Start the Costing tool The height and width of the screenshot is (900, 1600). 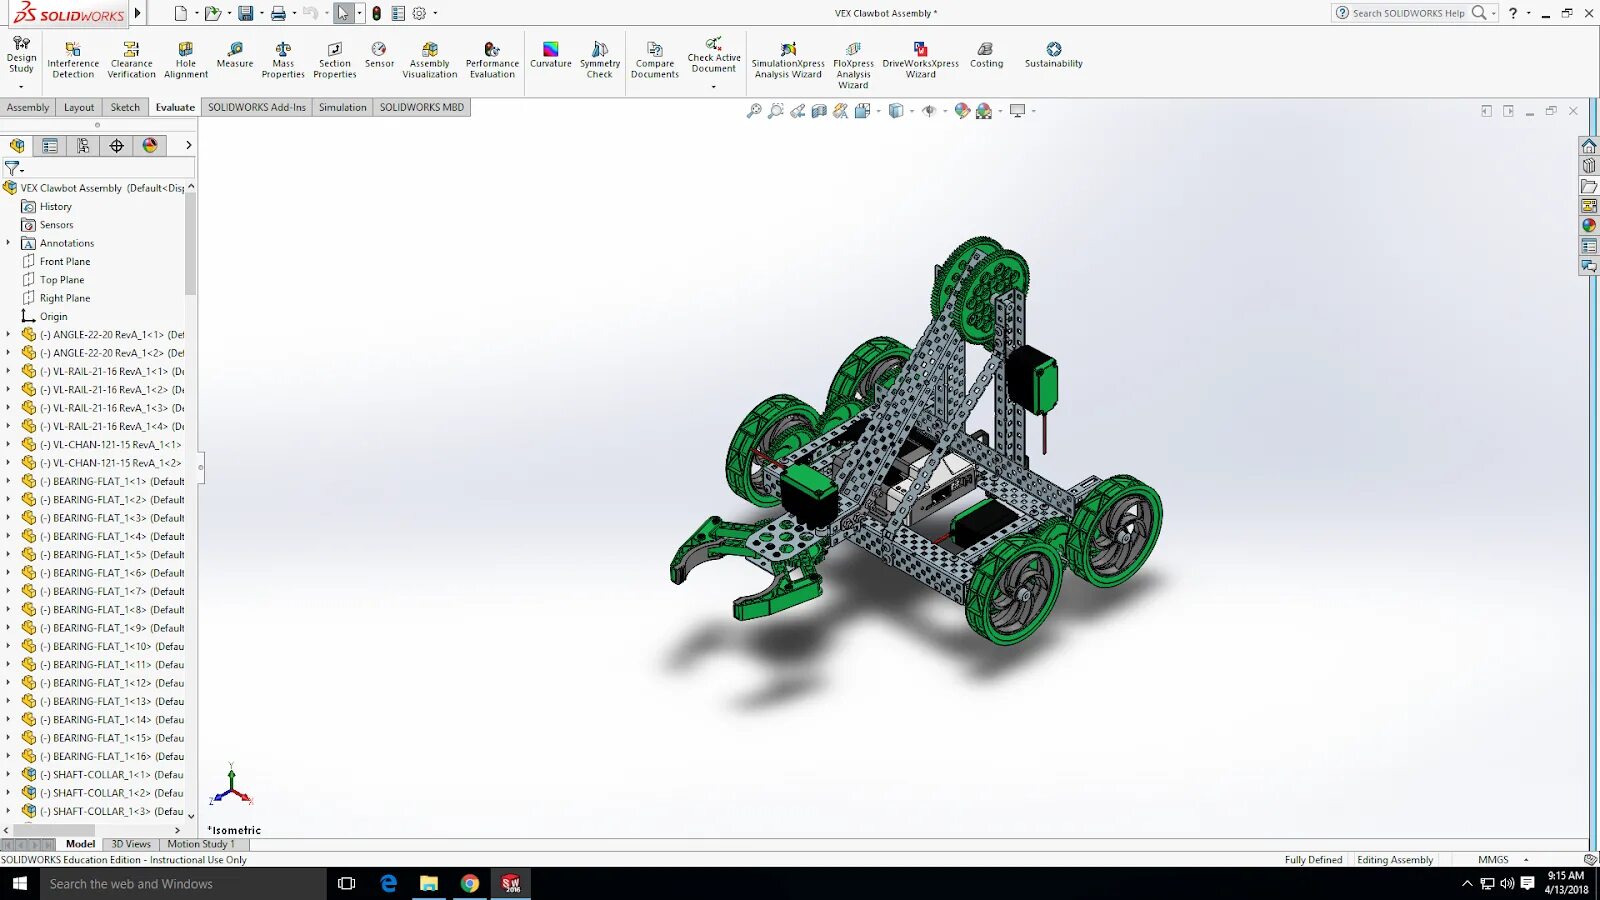coord(986,56)
